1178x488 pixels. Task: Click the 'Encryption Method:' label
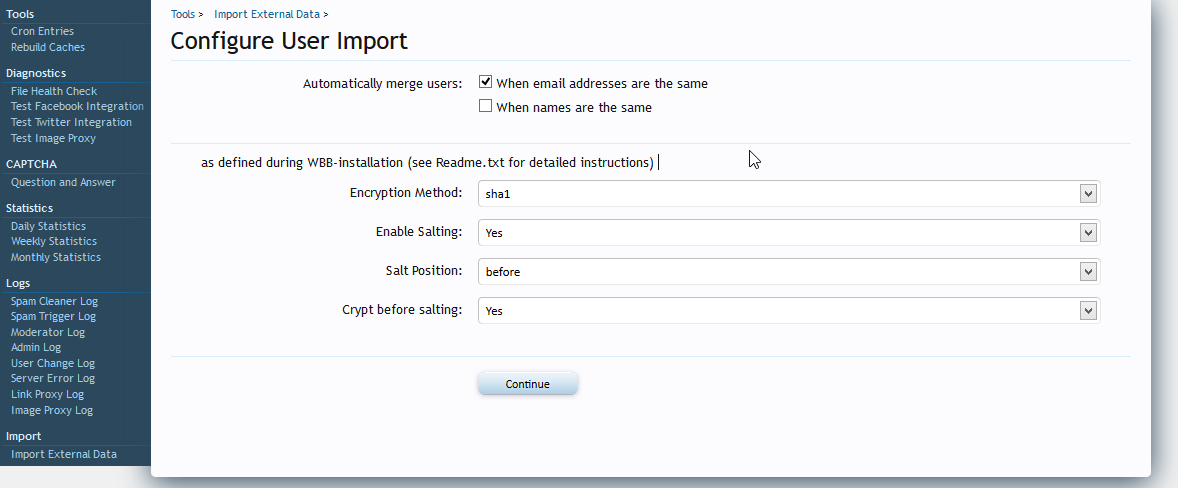406,193
